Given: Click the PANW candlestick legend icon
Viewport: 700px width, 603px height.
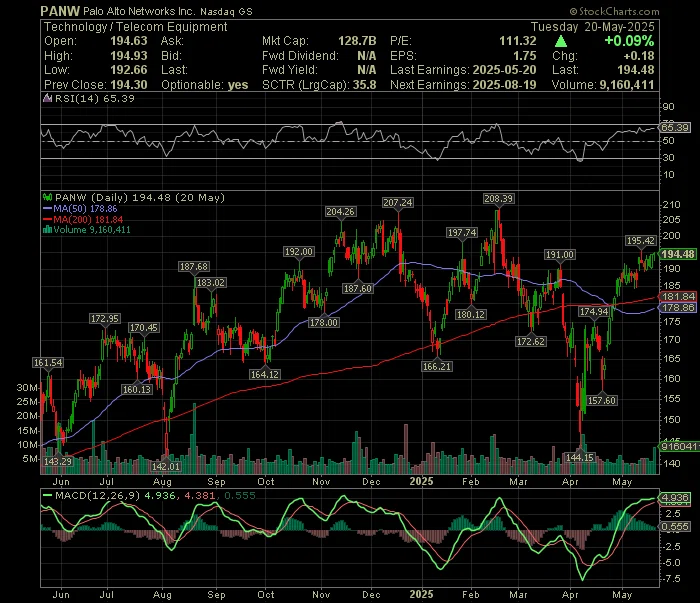Looking at the screenshot, I should click(x=47, y=197).
